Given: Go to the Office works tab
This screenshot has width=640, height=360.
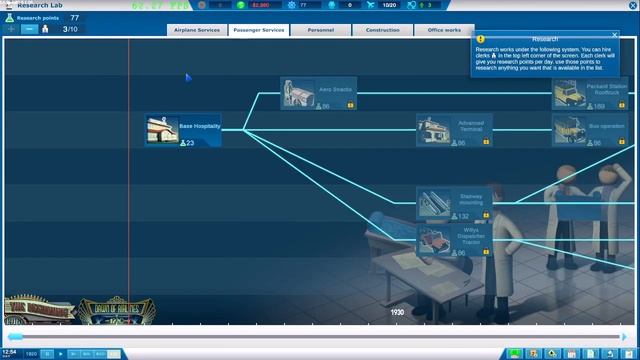Looking at the screenshot, I should (444, 30).
